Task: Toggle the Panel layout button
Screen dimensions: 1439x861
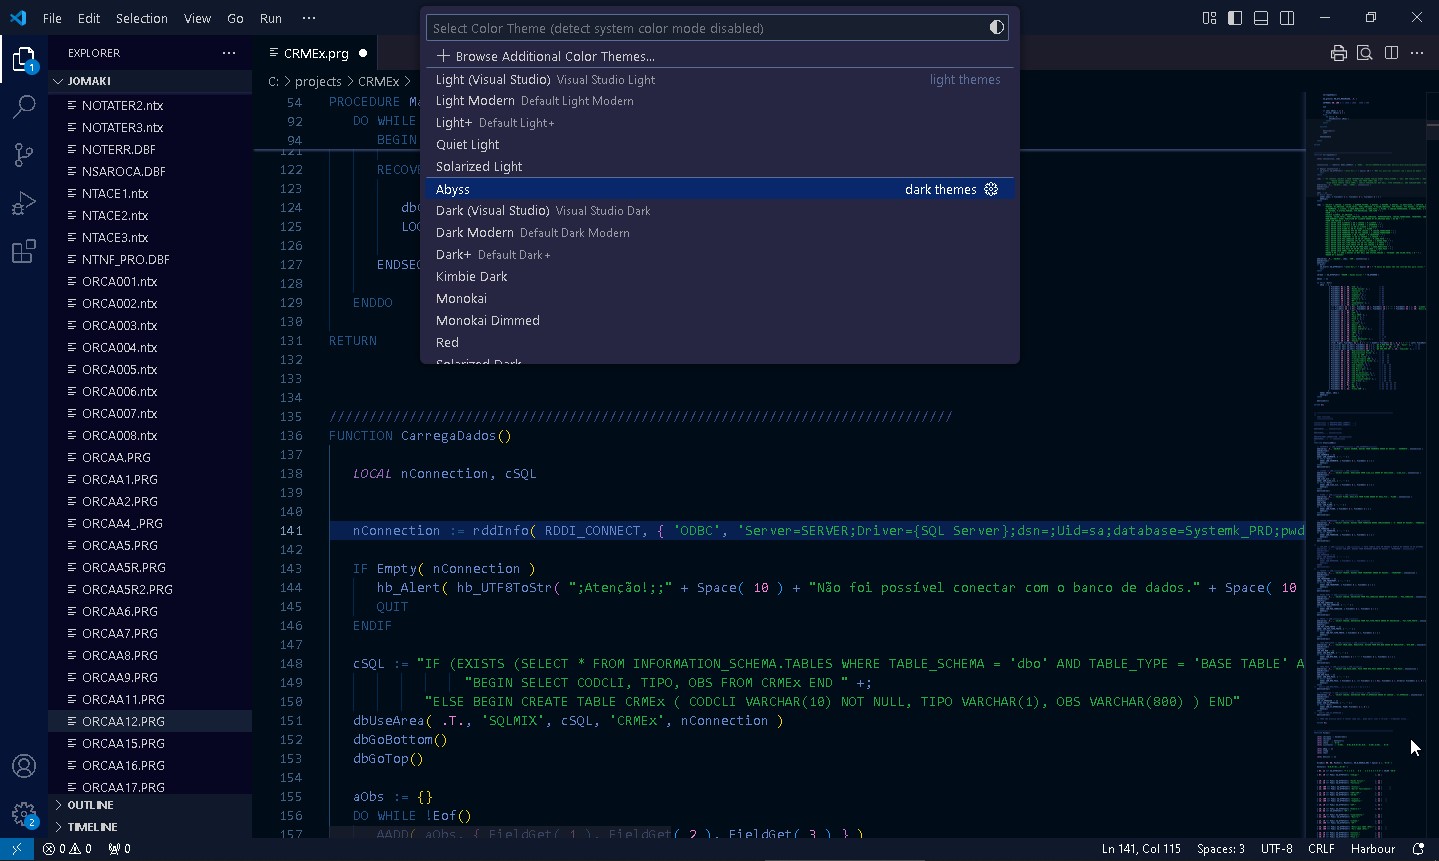Action: pos(1261,18)
